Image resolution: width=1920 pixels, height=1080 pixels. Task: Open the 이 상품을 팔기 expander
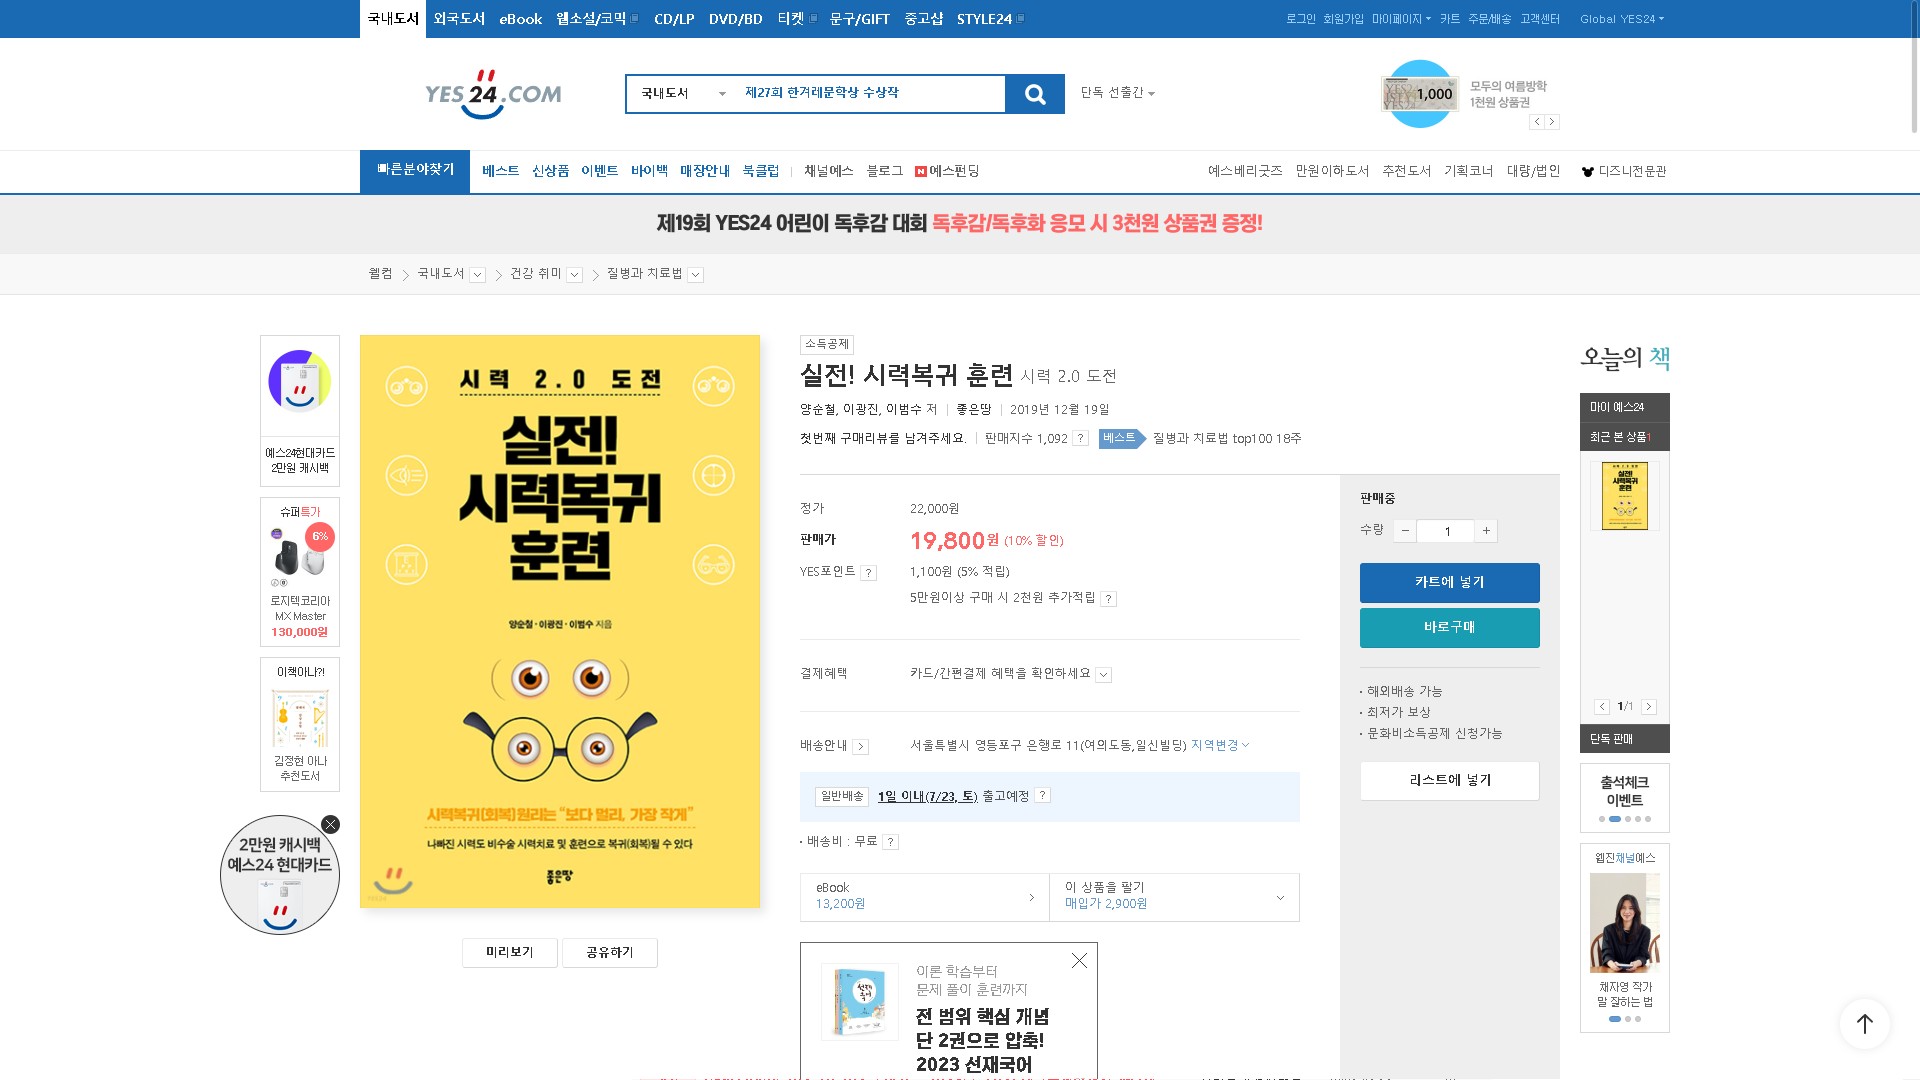click(x=1279, y=897)
